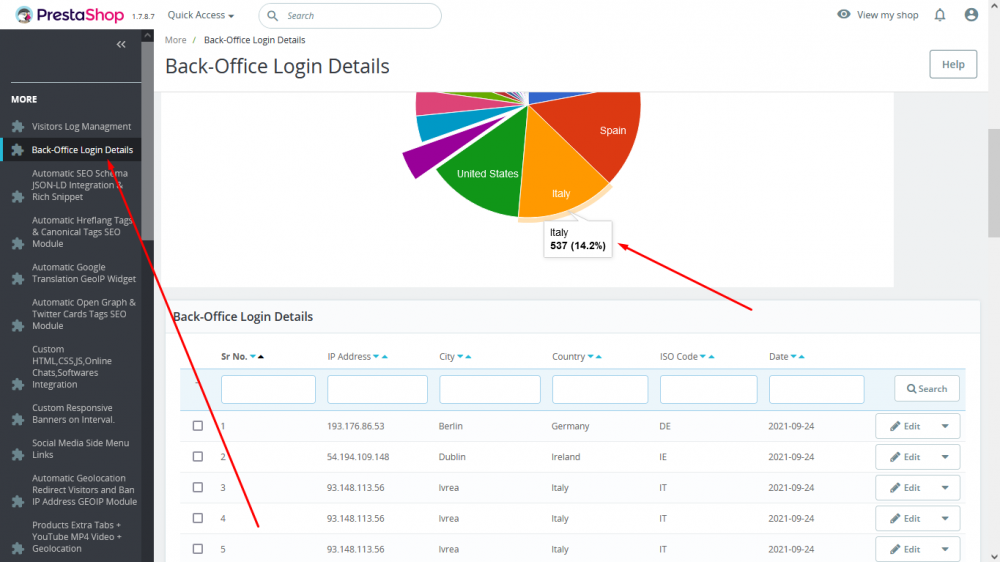1000x562 pixels.
Task: Click More breadcrumb link
Action: point(175,40)
